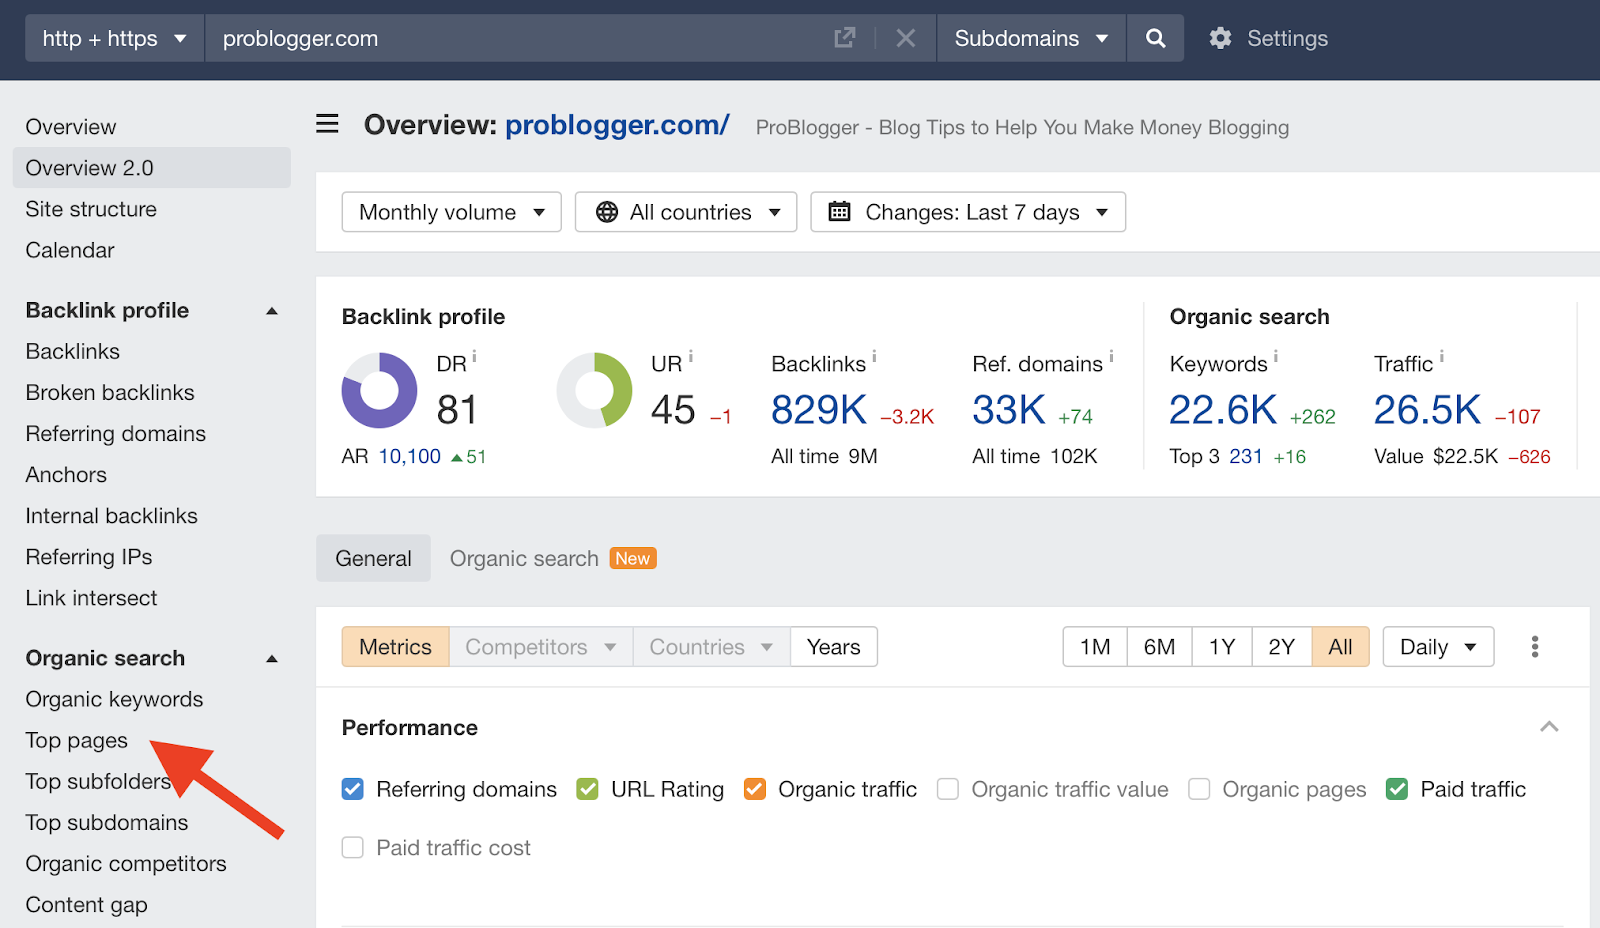Click the 33K referring domains value
The width and height of the screenshot is (1600, 928).
[x=1009, y=410]
